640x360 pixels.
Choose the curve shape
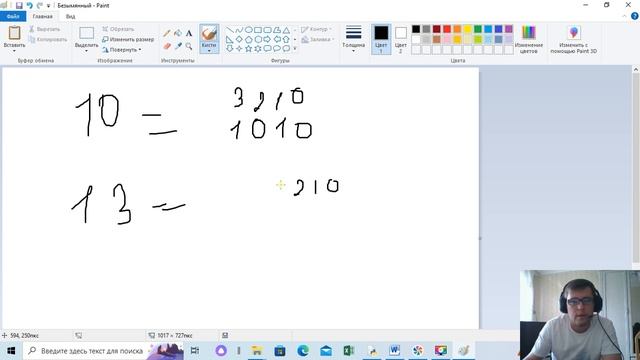239,30
